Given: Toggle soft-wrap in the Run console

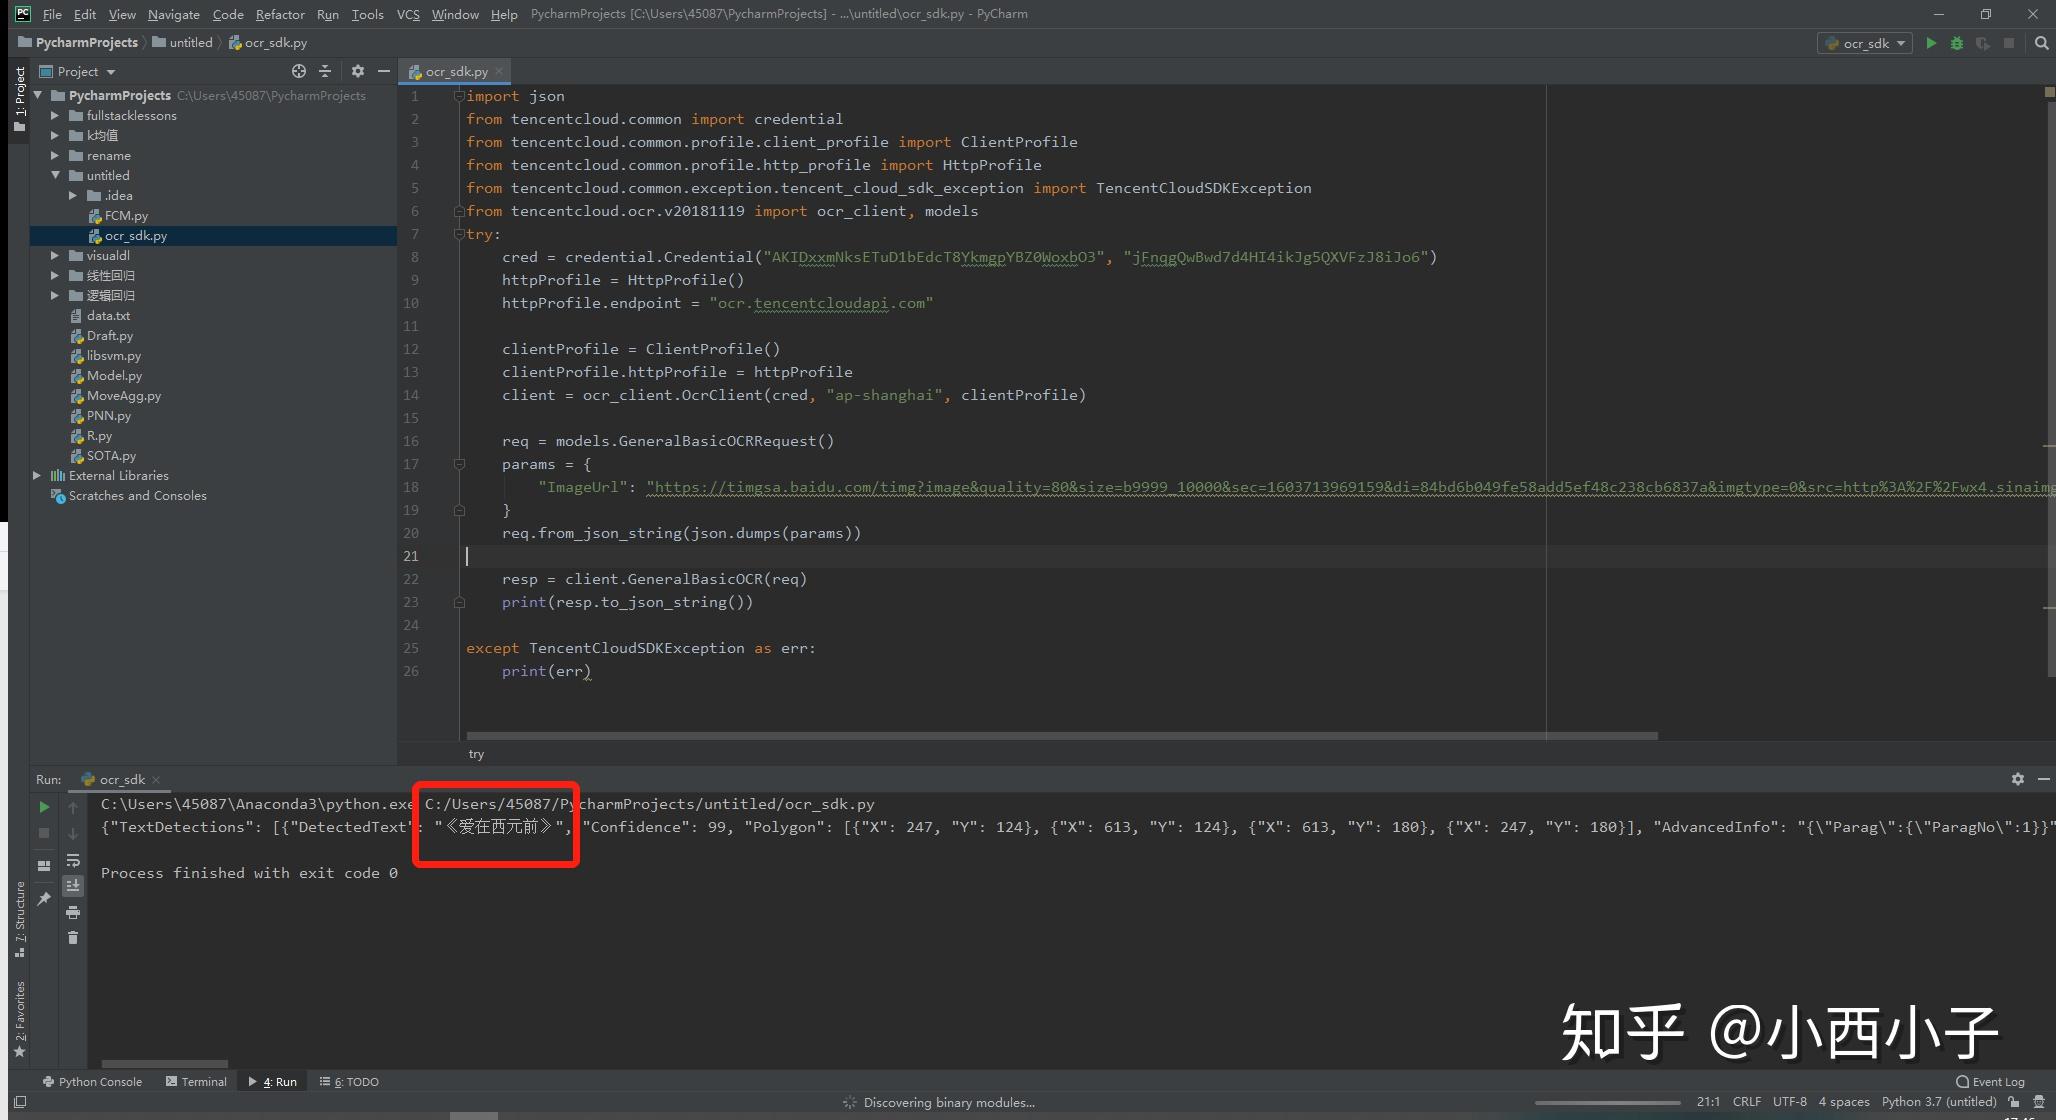Looking at the screenshot, I should [73, 860].
